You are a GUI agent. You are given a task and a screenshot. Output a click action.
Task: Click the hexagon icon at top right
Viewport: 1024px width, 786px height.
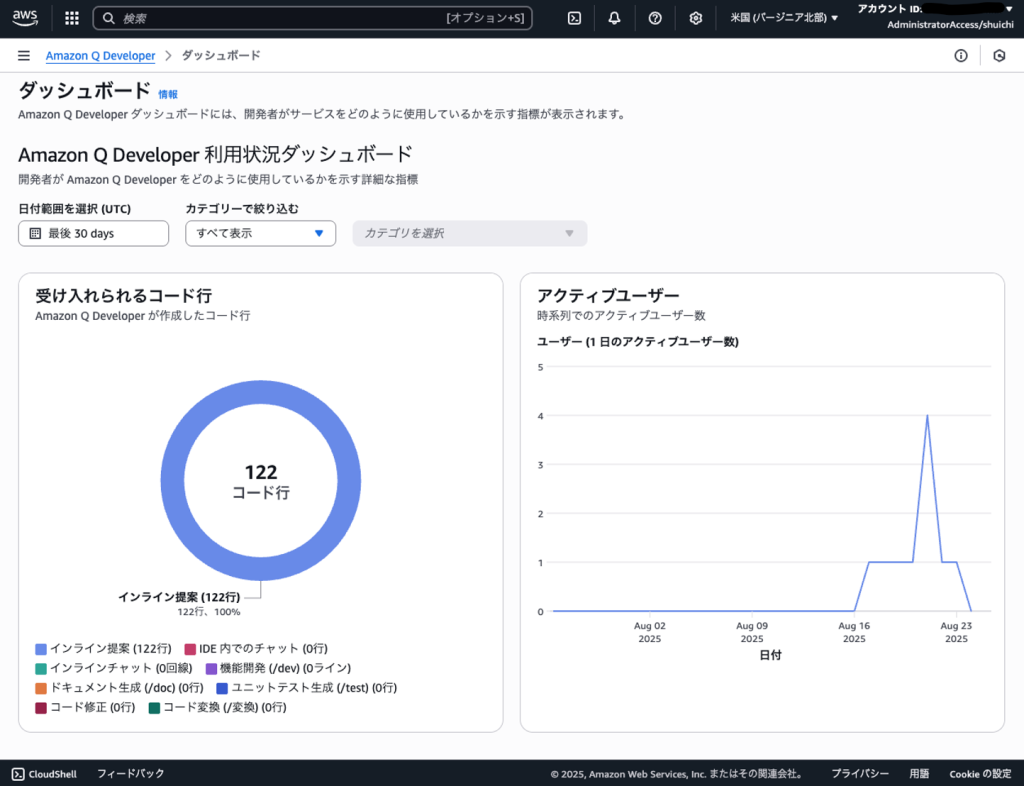tap(999, 56)
